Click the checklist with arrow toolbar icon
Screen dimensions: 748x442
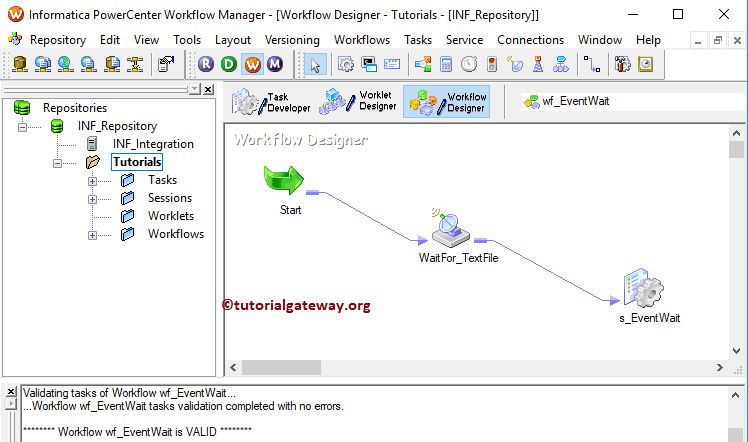point(166,64)
